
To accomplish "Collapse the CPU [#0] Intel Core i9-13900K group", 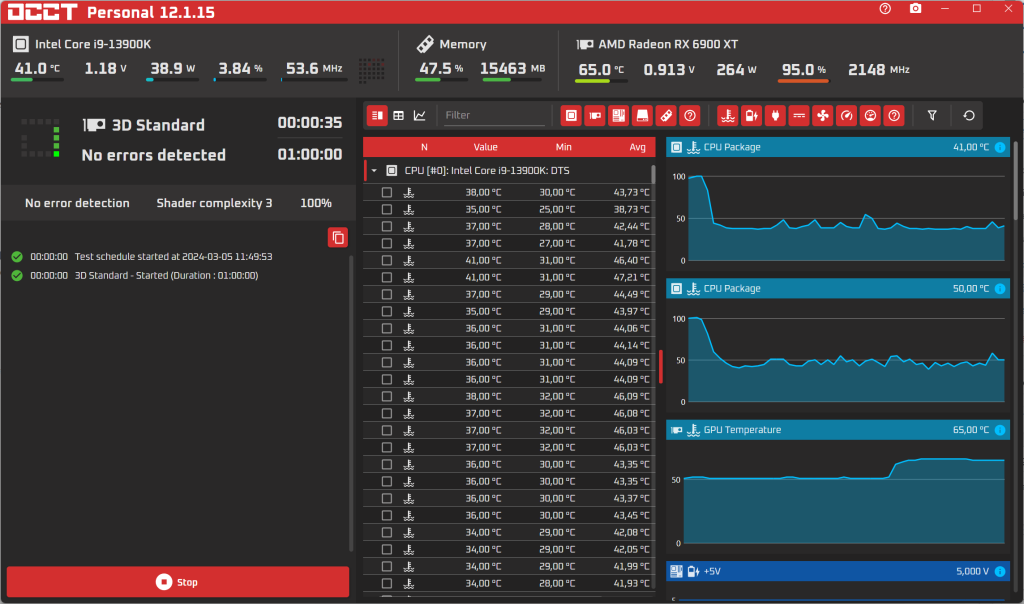I will pyautogui.click(x=374, y=171).
